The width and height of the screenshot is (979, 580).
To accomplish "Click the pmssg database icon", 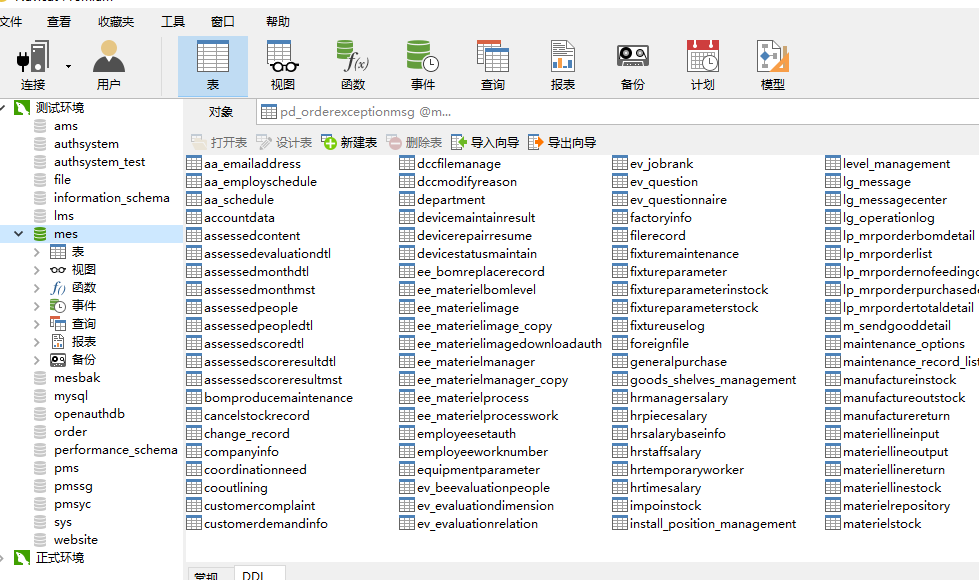I will pyautogui.click(x=40, y=486).
